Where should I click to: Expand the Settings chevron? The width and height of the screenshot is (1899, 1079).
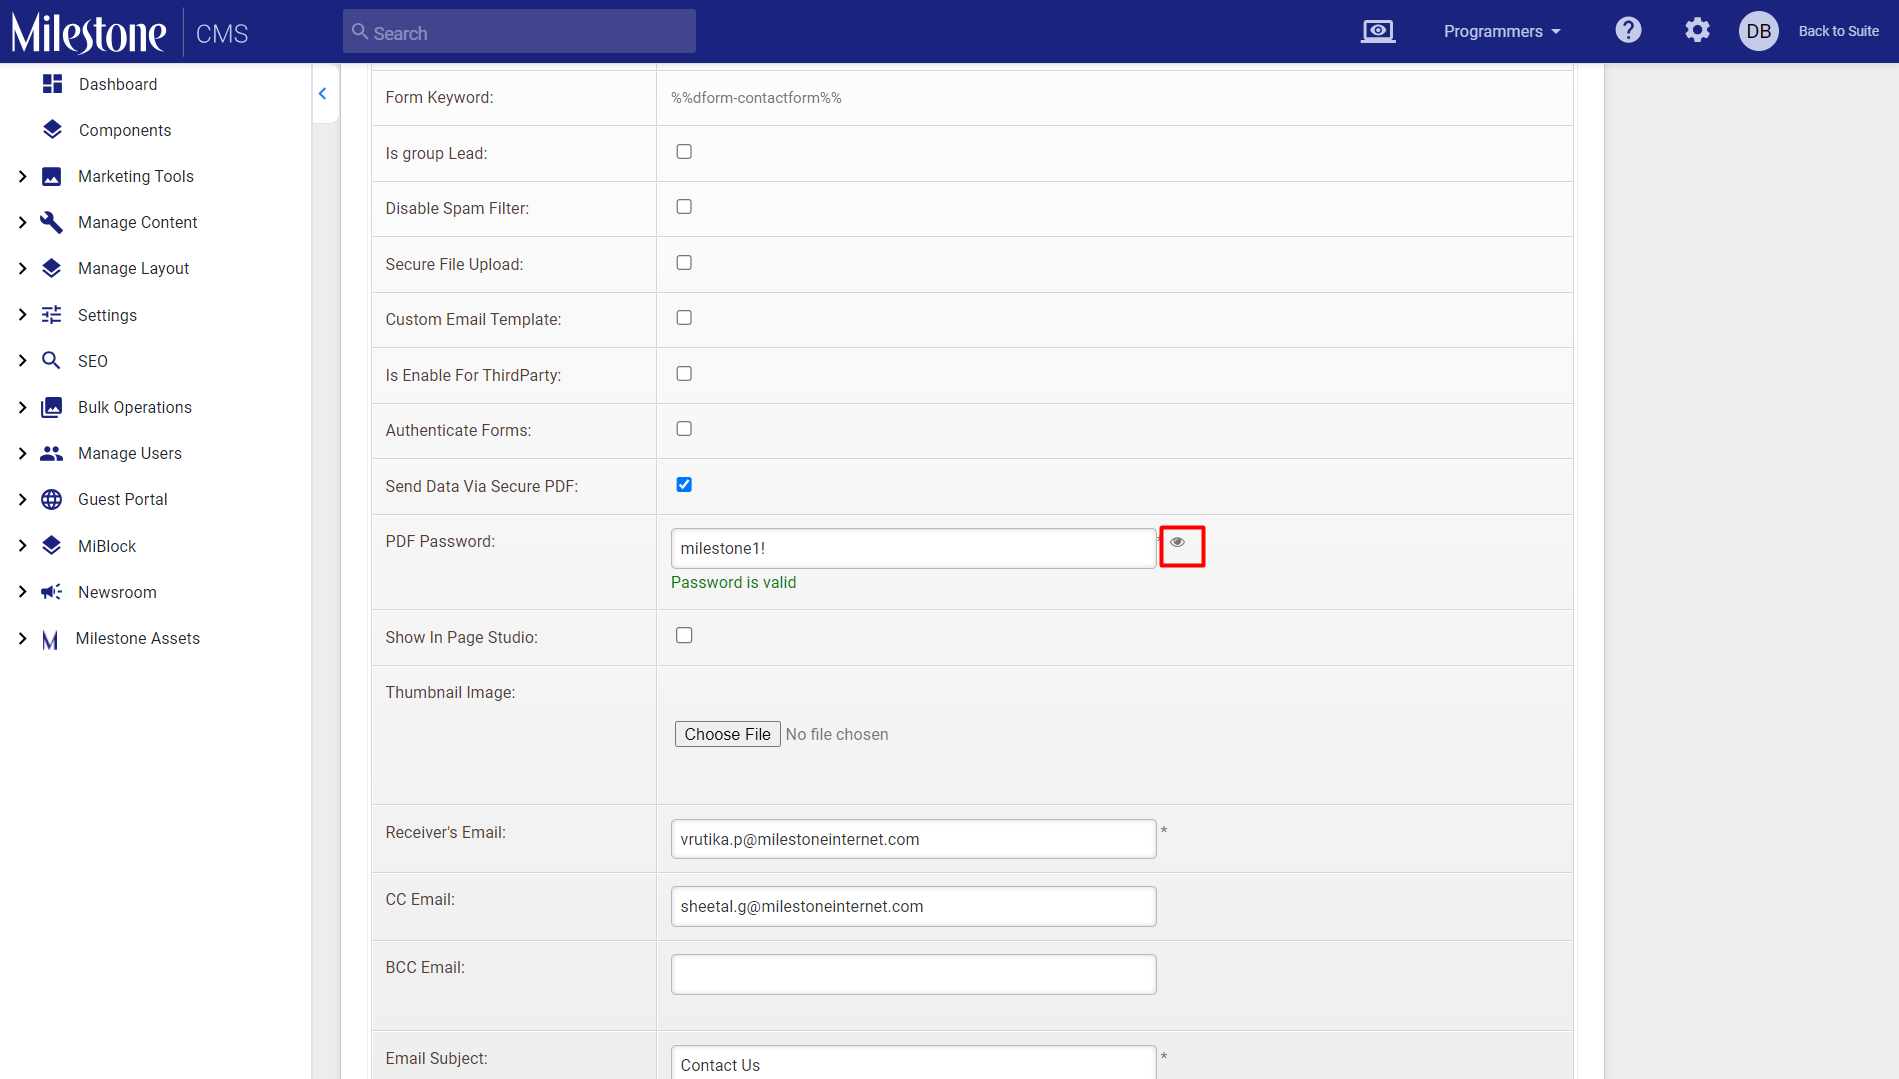(x=22, y=315)
